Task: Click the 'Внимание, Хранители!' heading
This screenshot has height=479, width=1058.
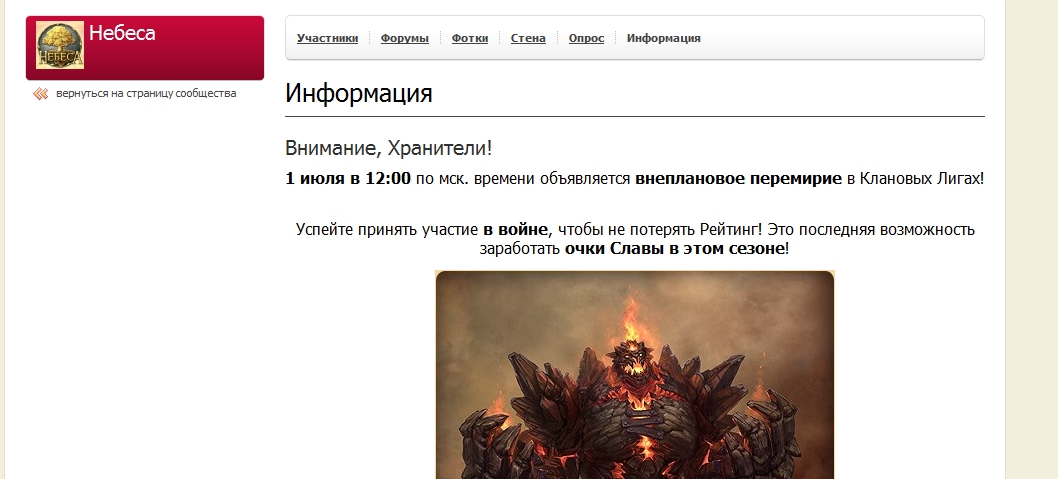Action: click(x=389, y=148)
